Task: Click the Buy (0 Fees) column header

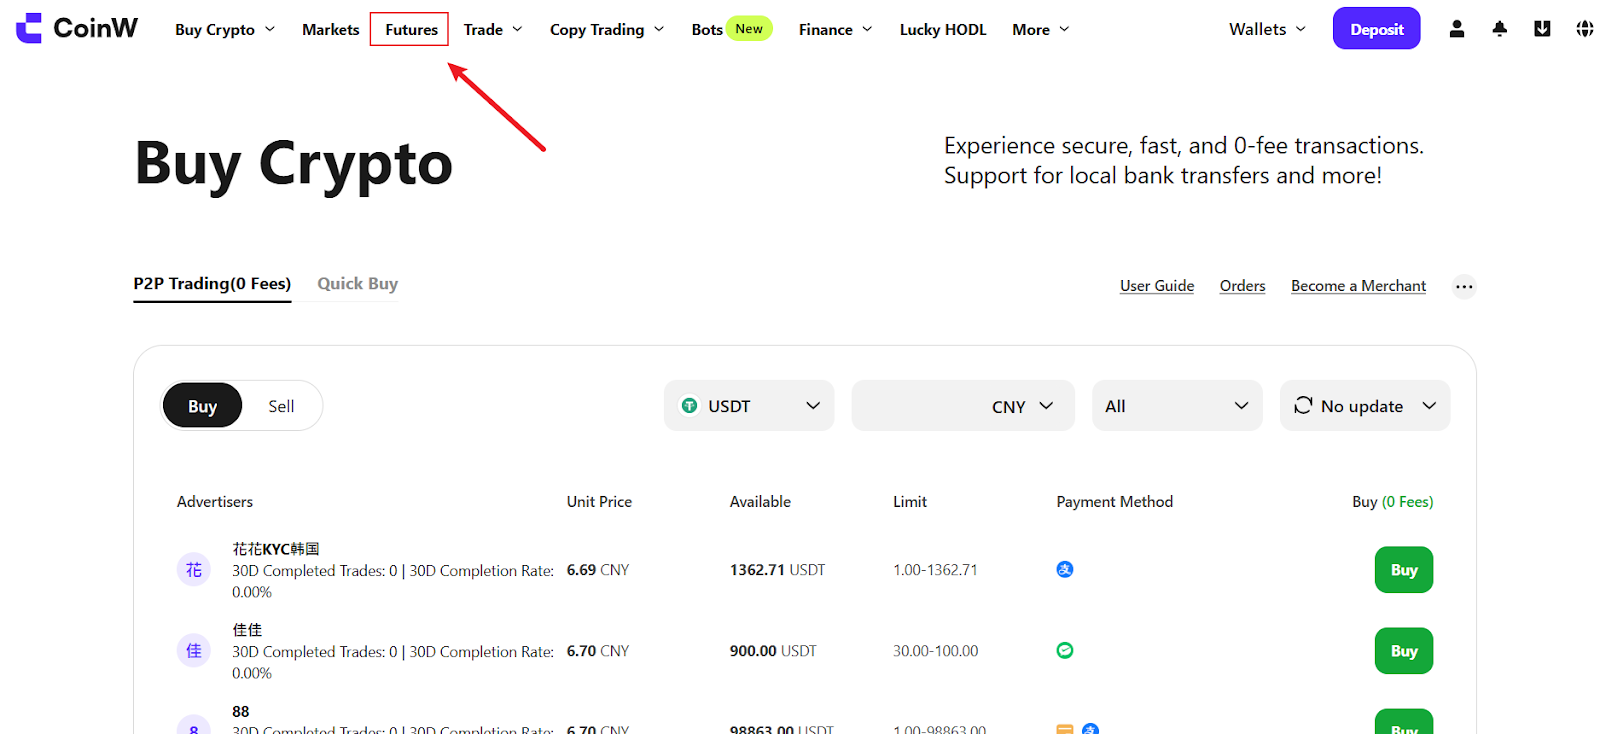Action: coord(1393,502)
